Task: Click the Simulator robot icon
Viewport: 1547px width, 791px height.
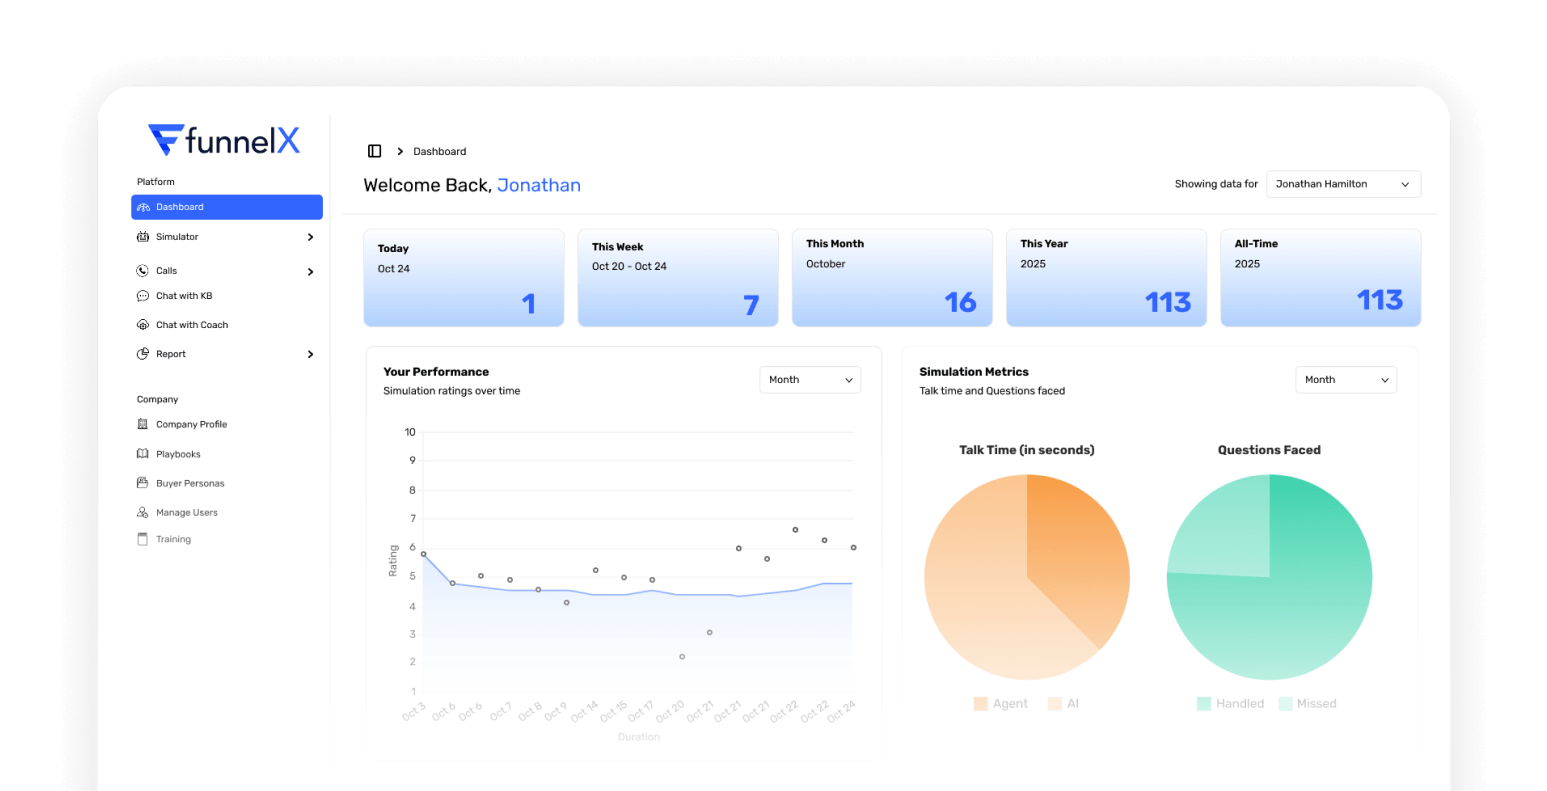Action: (143, 237)
